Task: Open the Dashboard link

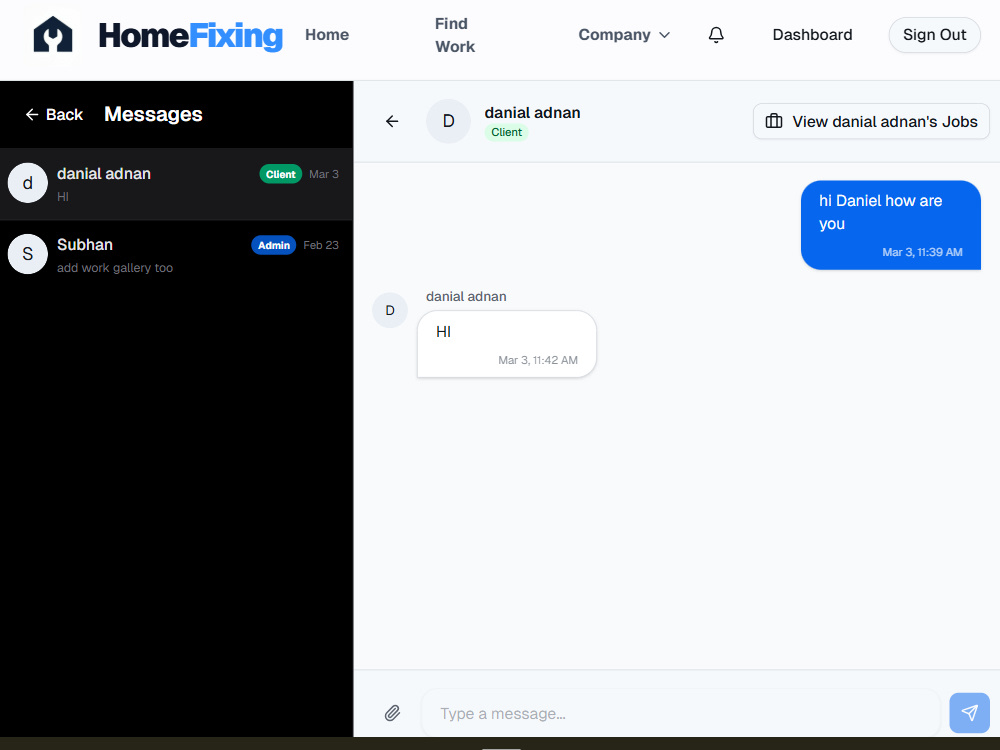Action: tap(812, 35)
